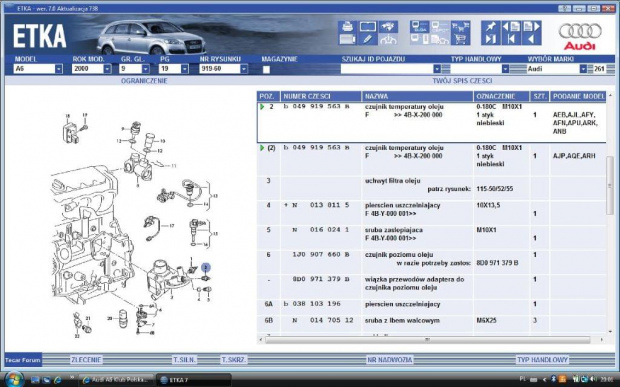620x387 pixels.
Task: Click the NUMER CZESCI column header
Action: click(321, 96)
